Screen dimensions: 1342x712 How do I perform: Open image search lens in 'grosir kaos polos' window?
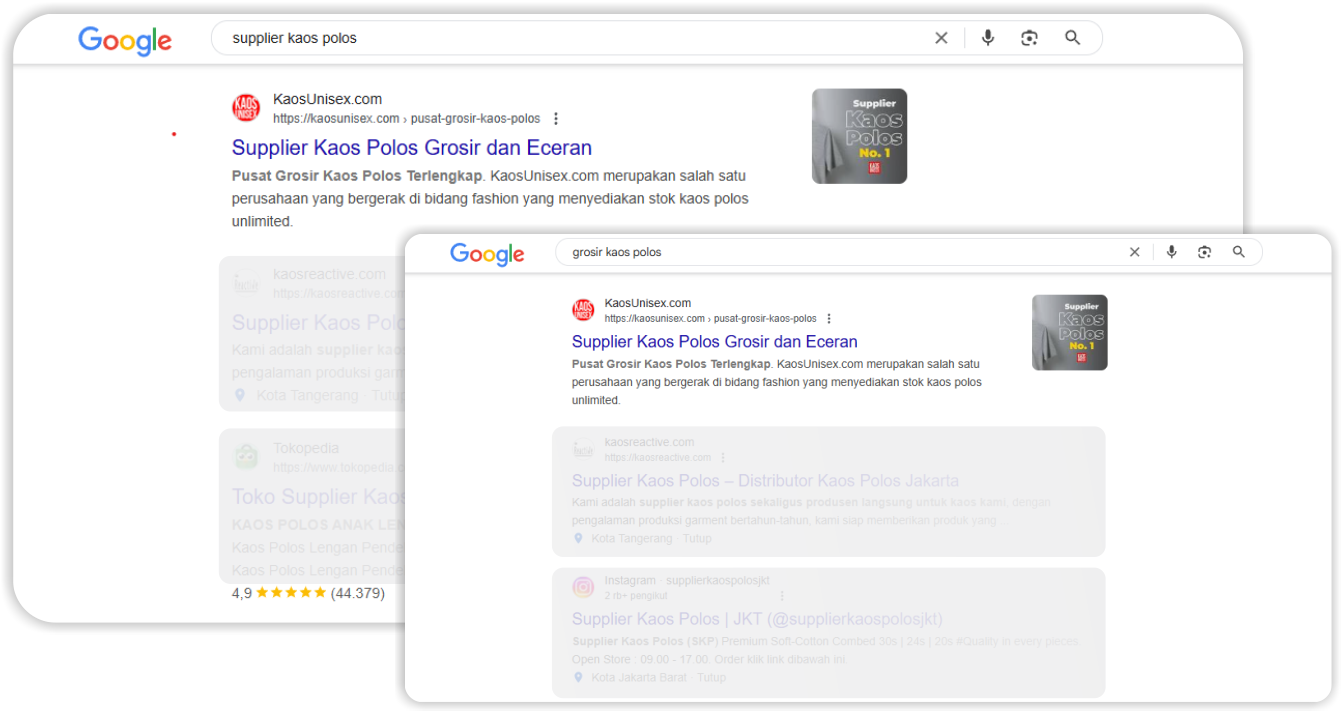(x=1204, y=252)
